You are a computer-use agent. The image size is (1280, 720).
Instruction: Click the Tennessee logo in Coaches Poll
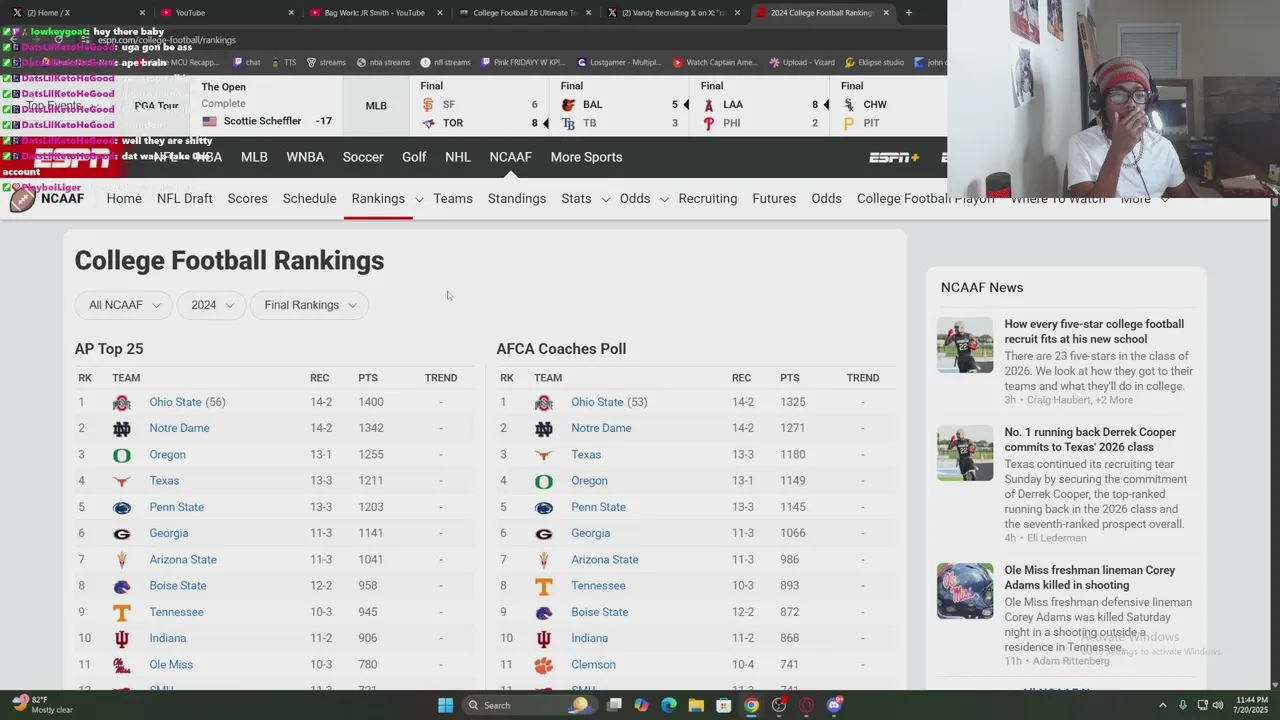[x=544, y=586]
